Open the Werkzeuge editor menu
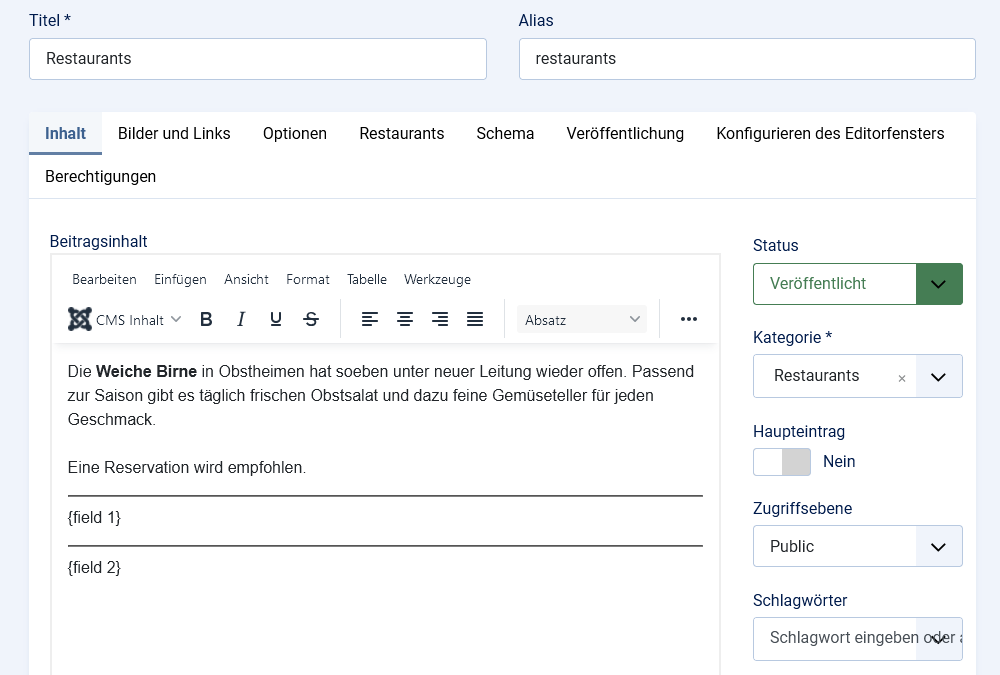1000x675 pixels. coord(437,280)
